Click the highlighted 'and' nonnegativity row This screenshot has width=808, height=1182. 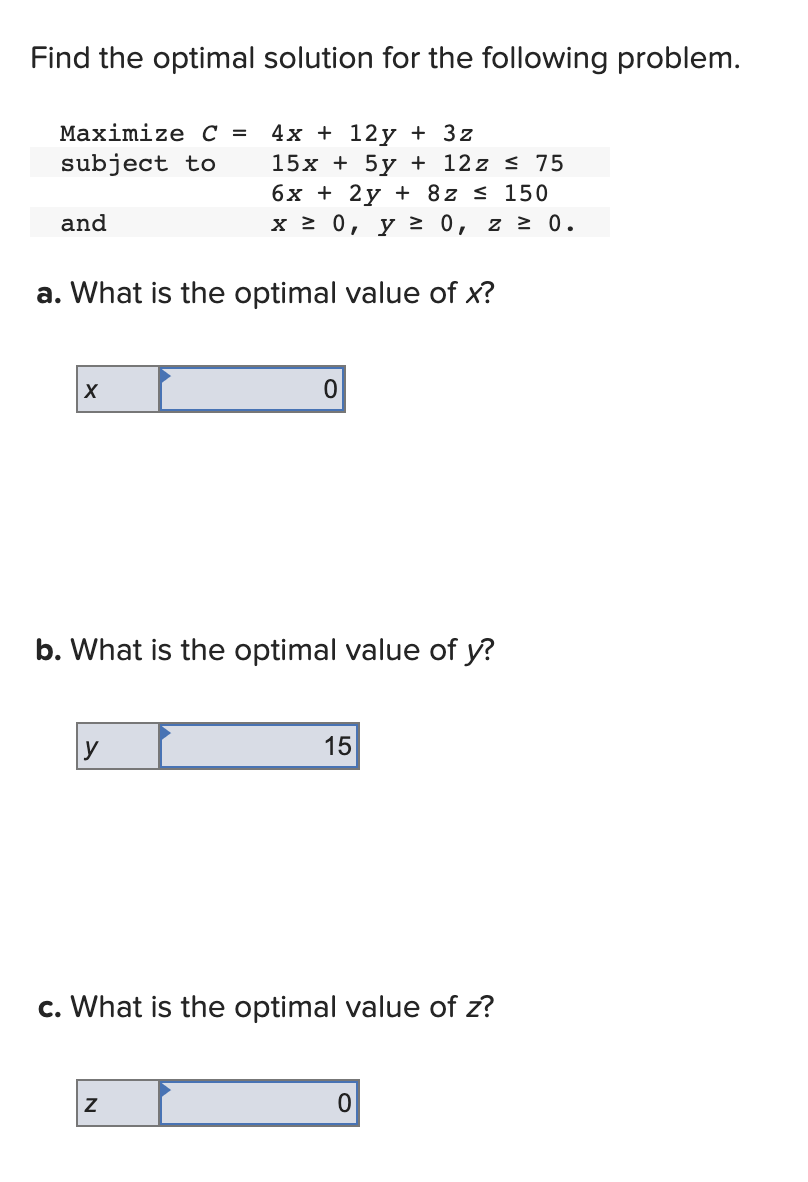click(x=300, y=223)
